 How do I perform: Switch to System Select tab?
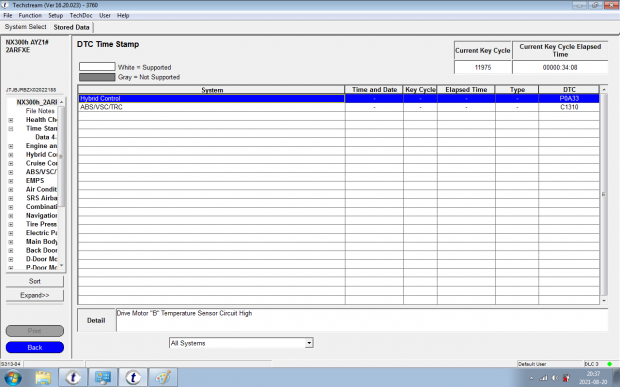(x=25, y=27)
